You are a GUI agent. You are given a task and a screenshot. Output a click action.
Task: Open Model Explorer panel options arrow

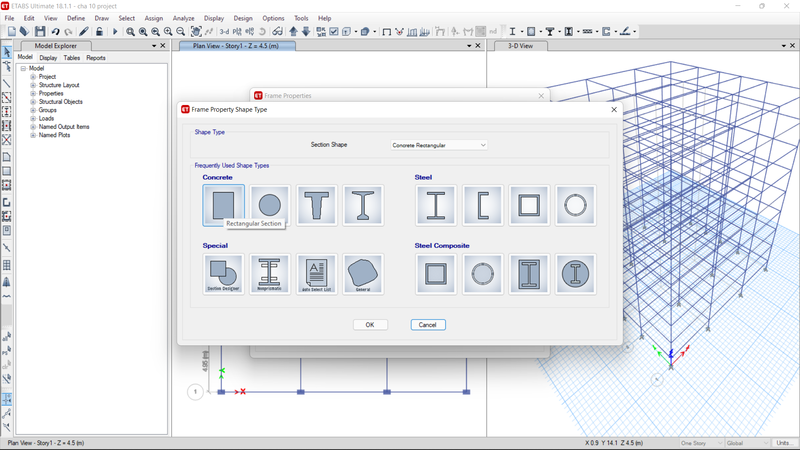tap(154, 46)
